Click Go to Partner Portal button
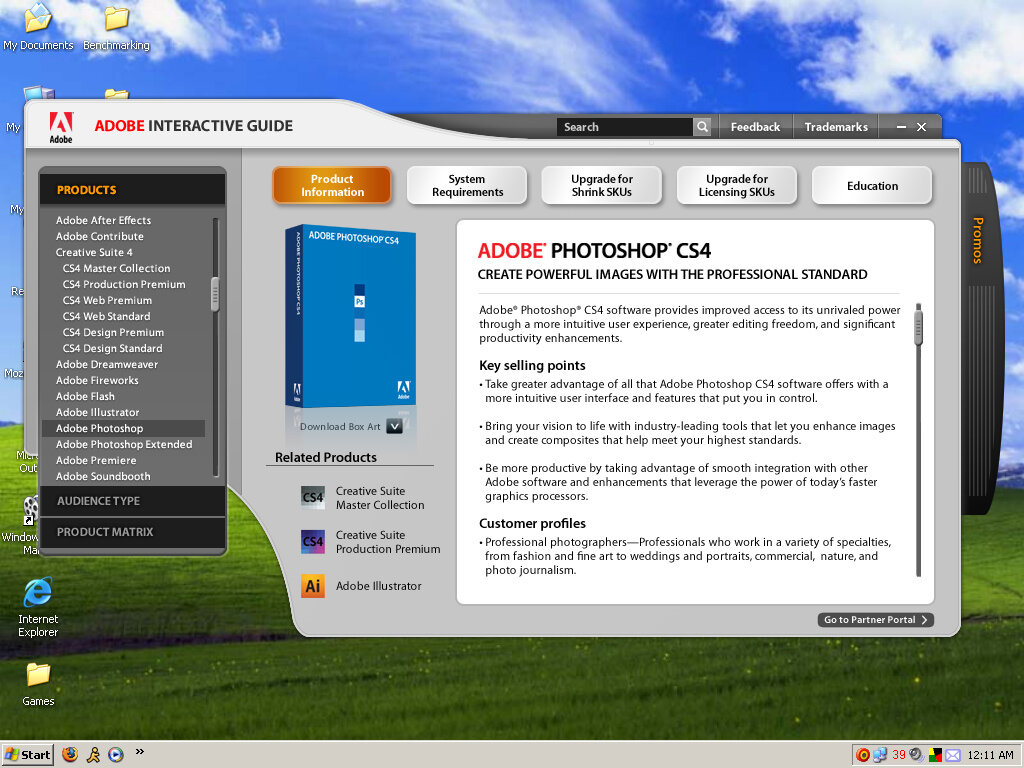 click(875, 620)
